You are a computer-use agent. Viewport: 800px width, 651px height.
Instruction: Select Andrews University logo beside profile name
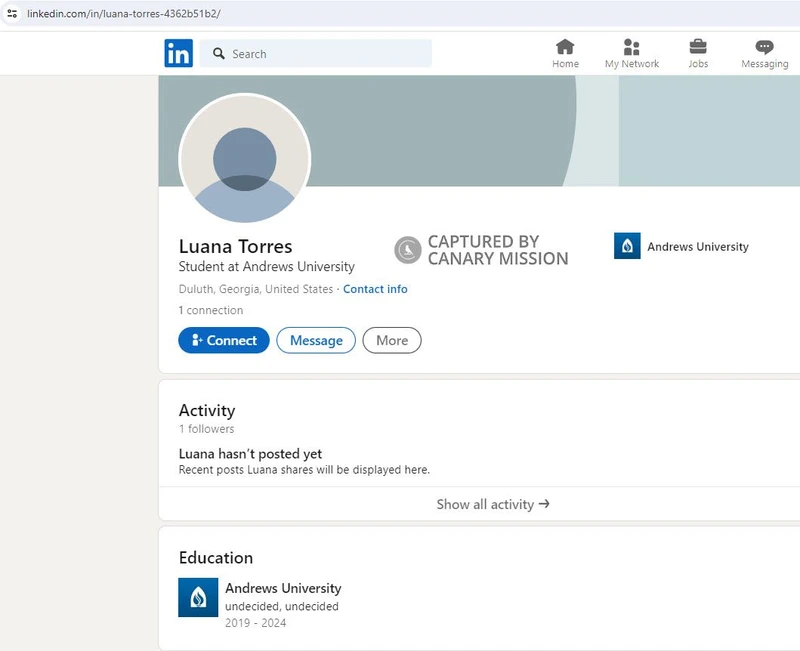(627, 246)
